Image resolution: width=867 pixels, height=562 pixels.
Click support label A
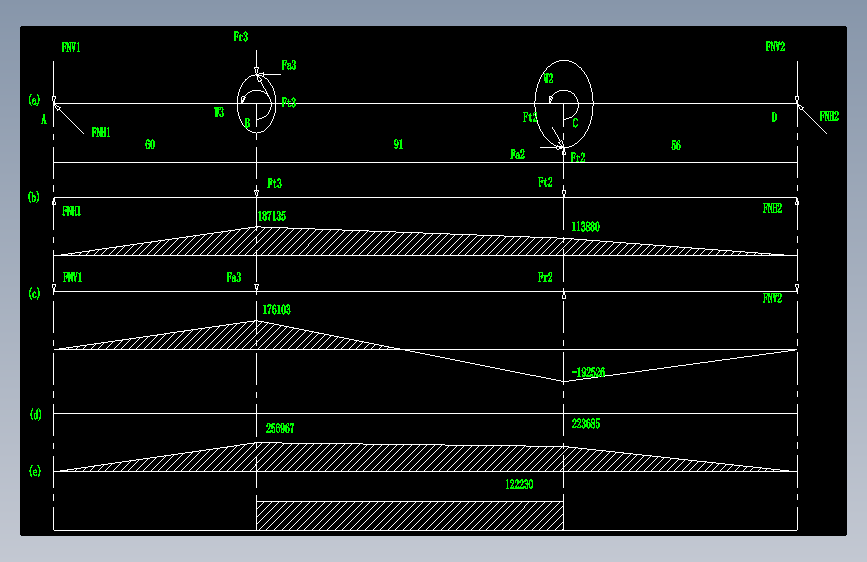44,119
